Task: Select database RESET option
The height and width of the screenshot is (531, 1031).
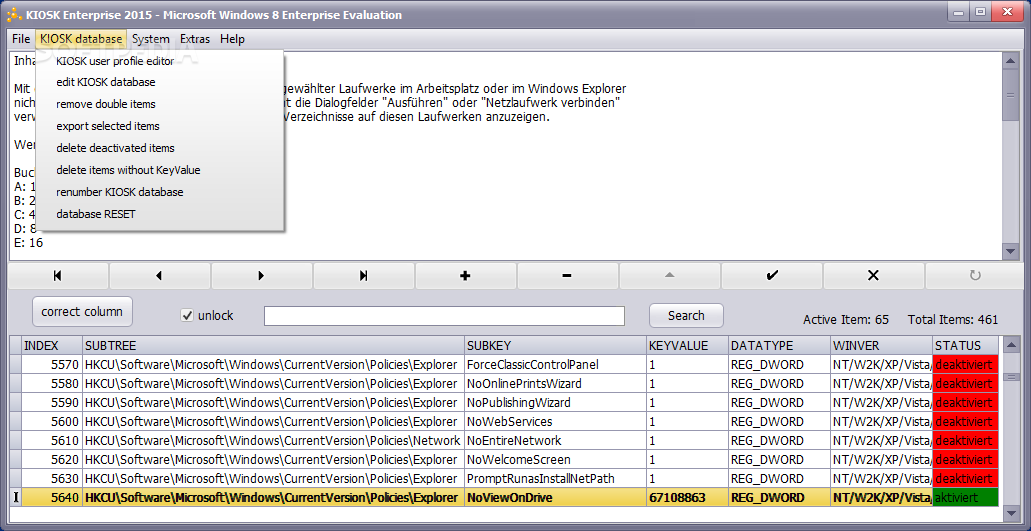Action: pyautogui.click(x=160, y=214)
